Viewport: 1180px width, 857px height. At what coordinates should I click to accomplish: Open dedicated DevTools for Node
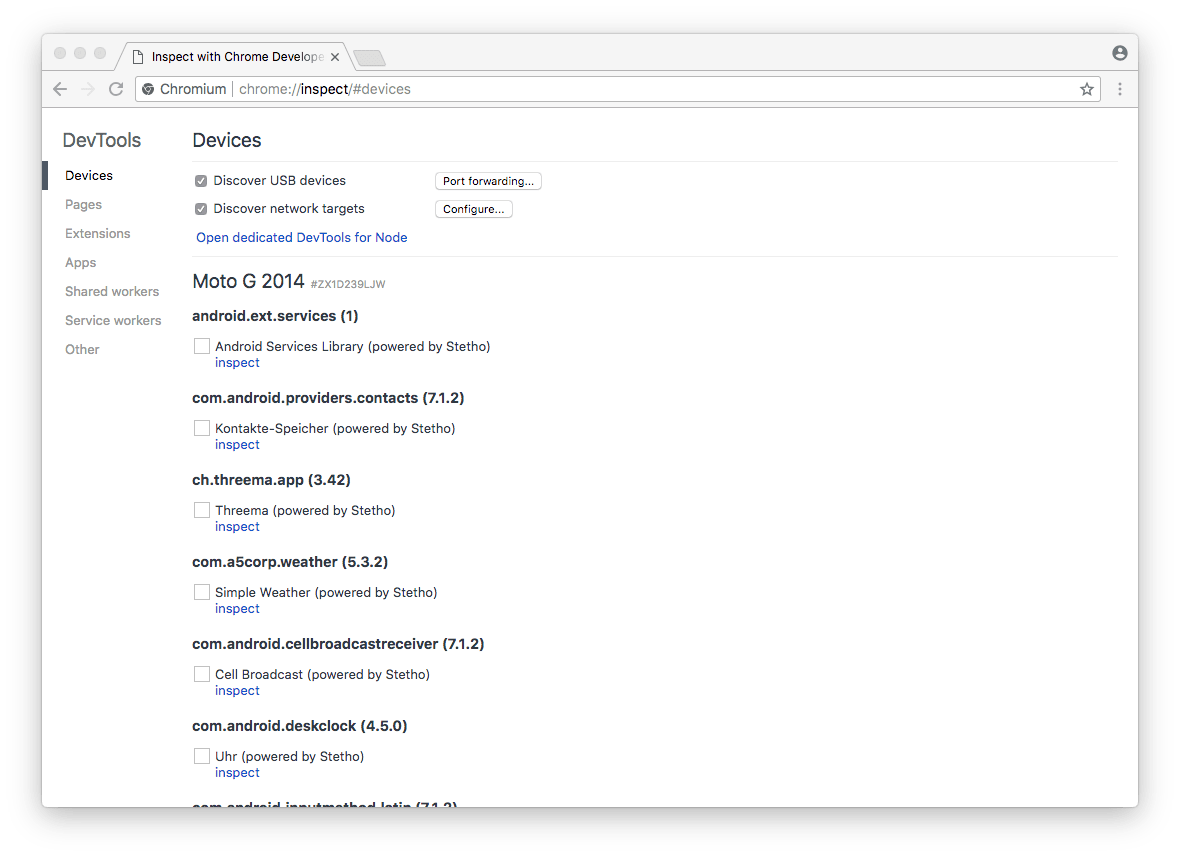301,238
